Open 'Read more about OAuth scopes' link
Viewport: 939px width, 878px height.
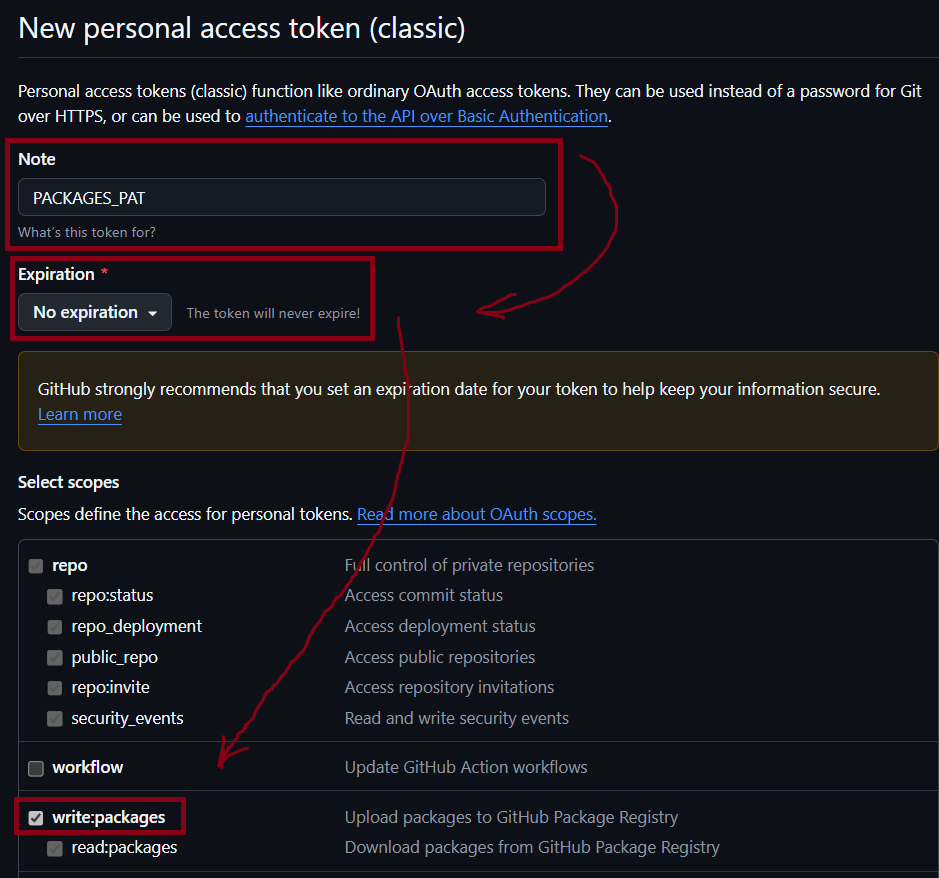click(476, 514)
